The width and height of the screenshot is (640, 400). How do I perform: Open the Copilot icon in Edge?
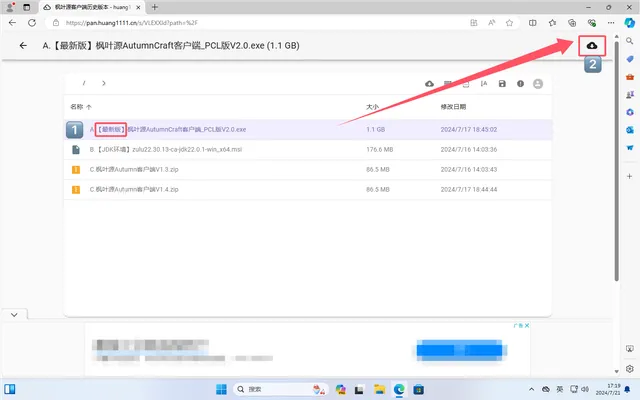point(629,23)
